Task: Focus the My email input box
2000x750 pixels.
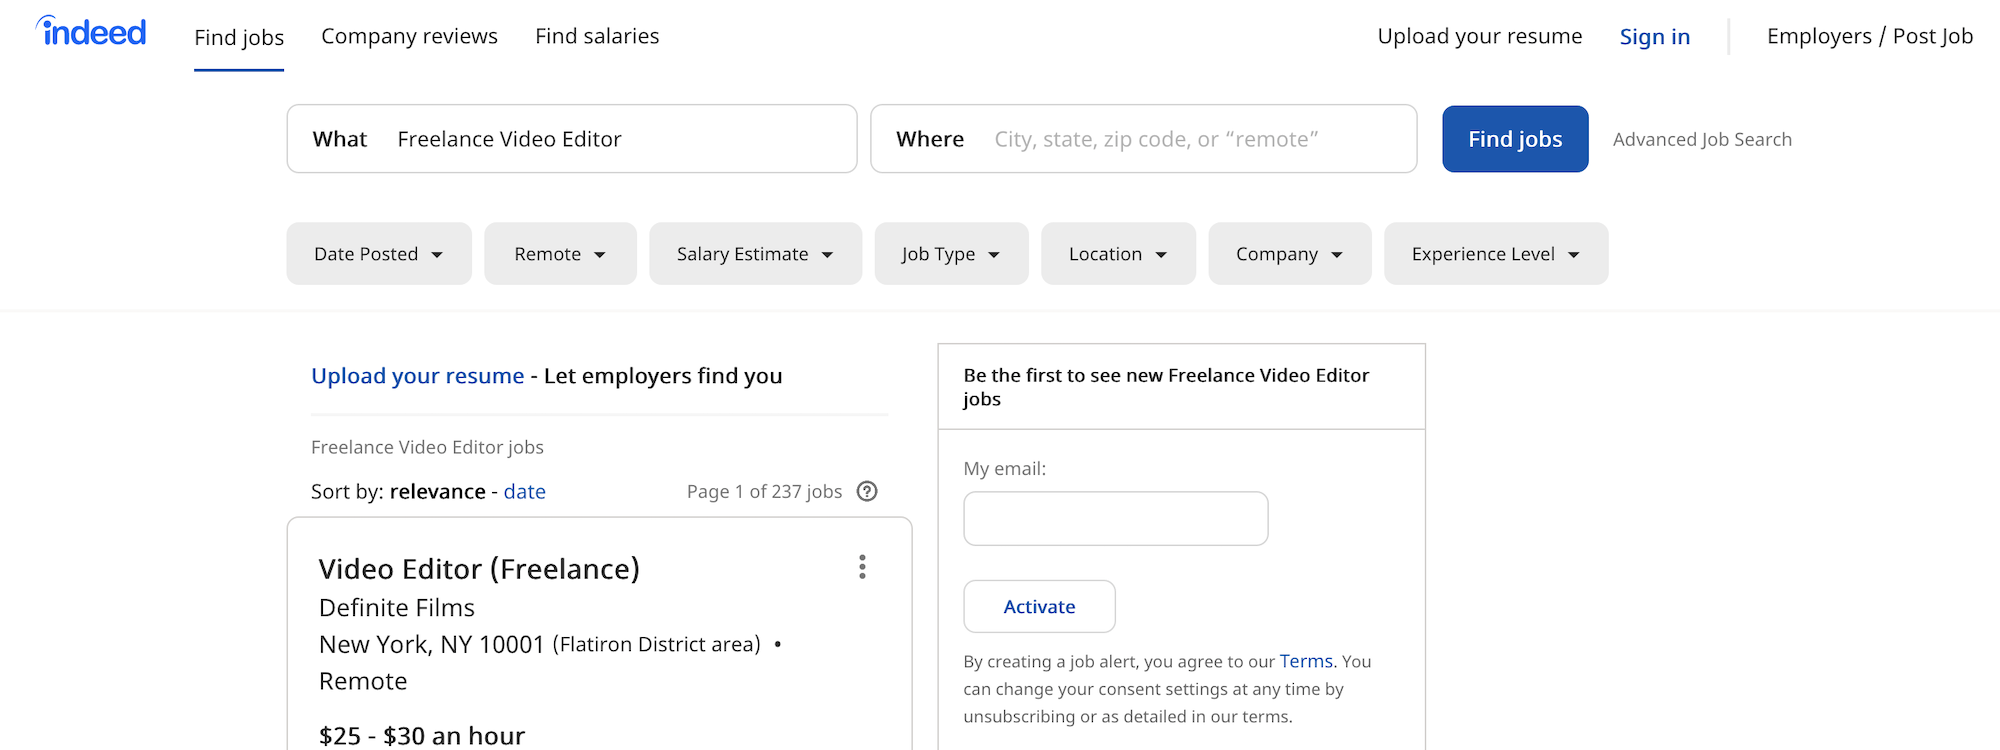Action: pos(1115,518)
